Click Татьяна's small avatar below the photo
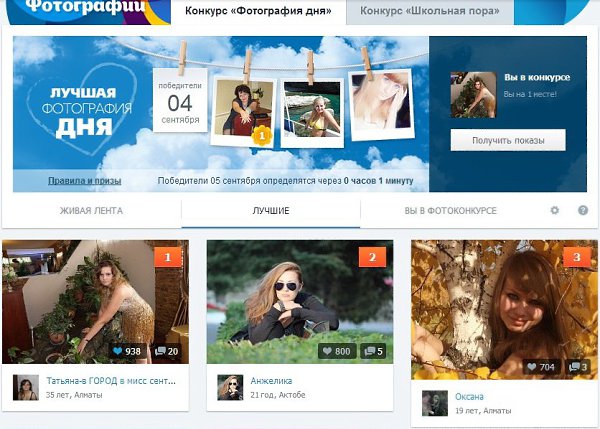The width and height of the screenshot is (600, 429). point(25,387)
